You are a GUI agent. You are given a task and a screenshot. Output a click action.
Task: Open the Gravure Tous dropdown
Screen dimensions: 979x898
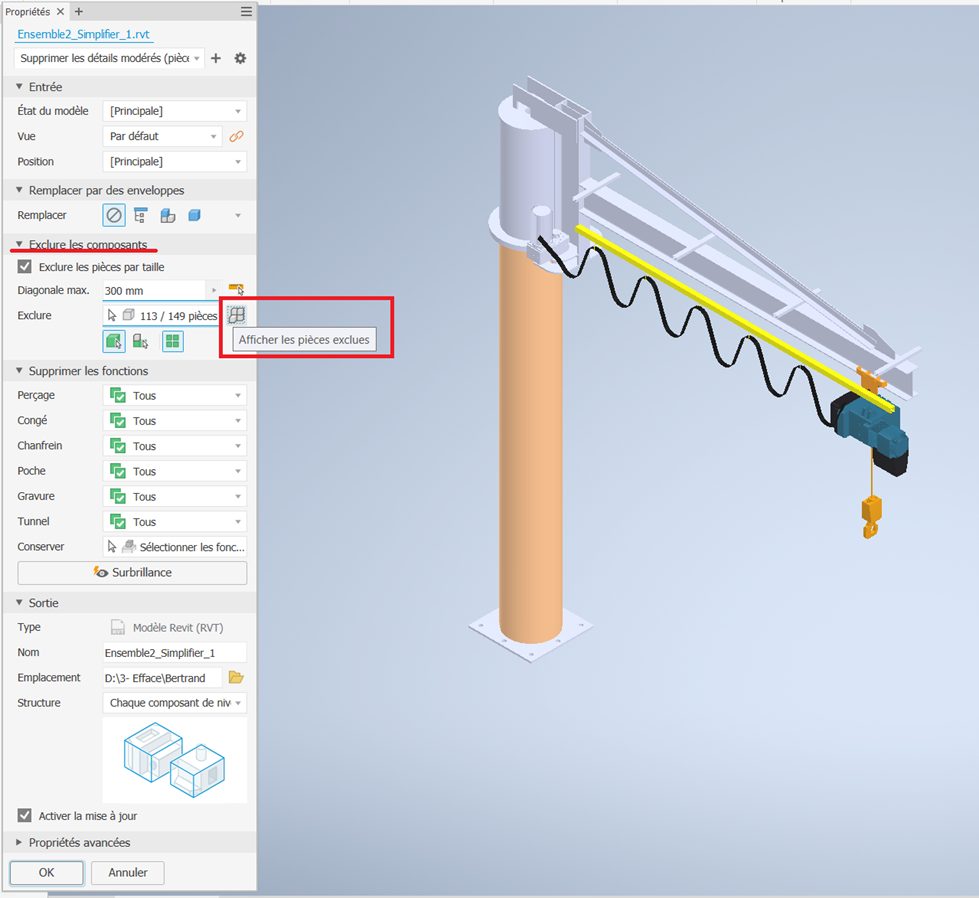(x=174, y=496)
